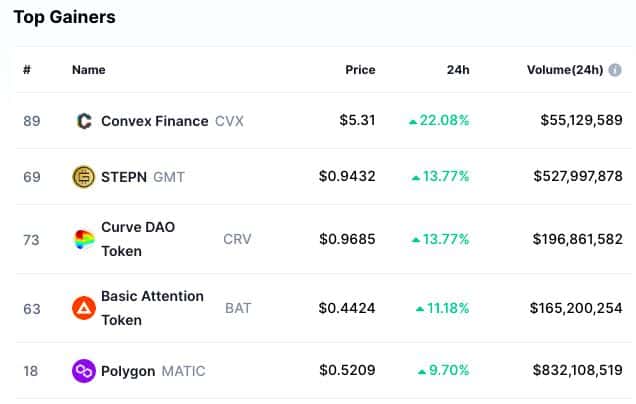Click the STEPN gold coin icon

(84, 177)
